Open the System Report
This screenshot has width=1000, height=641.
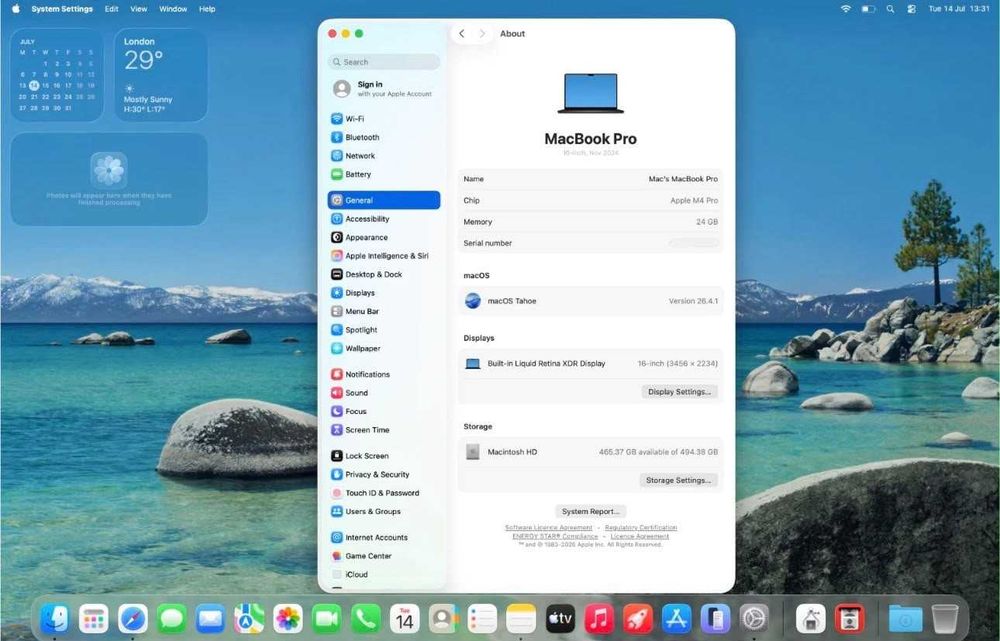tap(591, 512)
